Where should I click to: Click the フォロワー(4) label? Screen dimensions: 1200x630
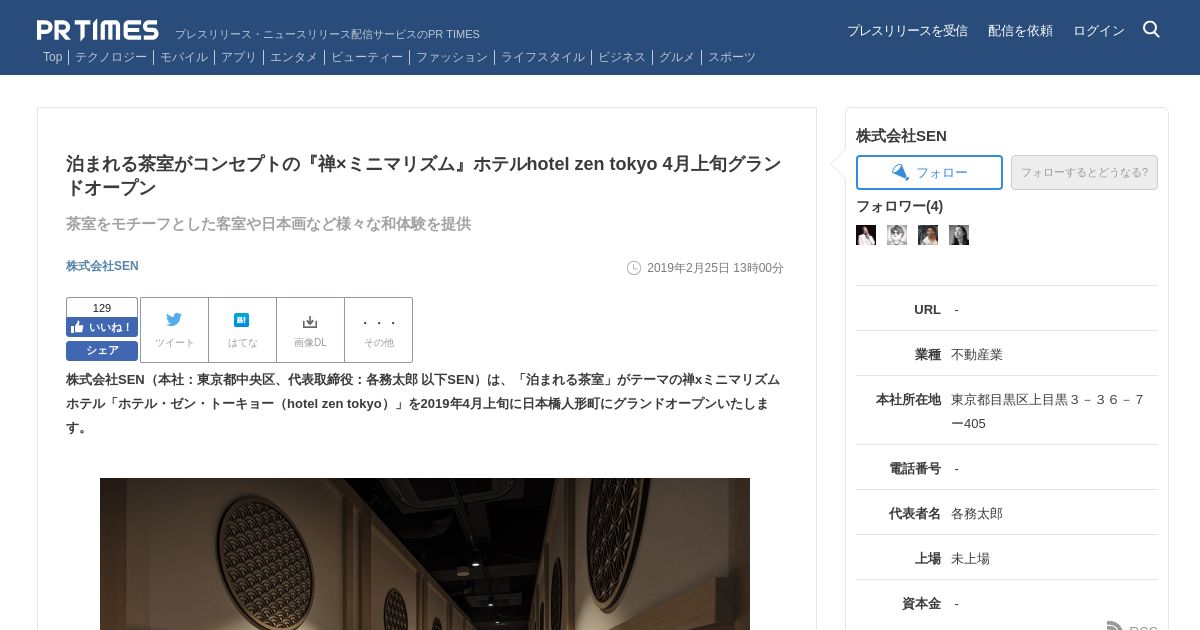tap(899, 206)
